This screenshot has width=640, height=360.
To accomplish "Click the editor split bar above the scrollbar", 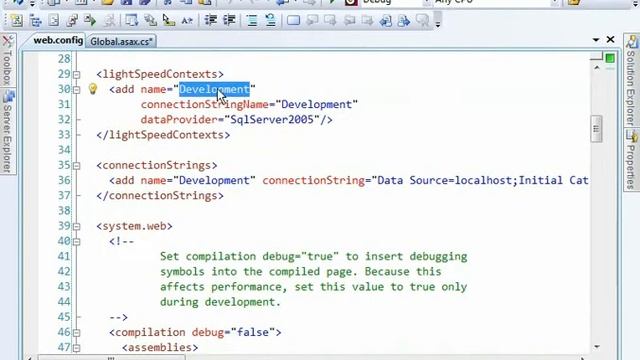I will tap(596, 57).
